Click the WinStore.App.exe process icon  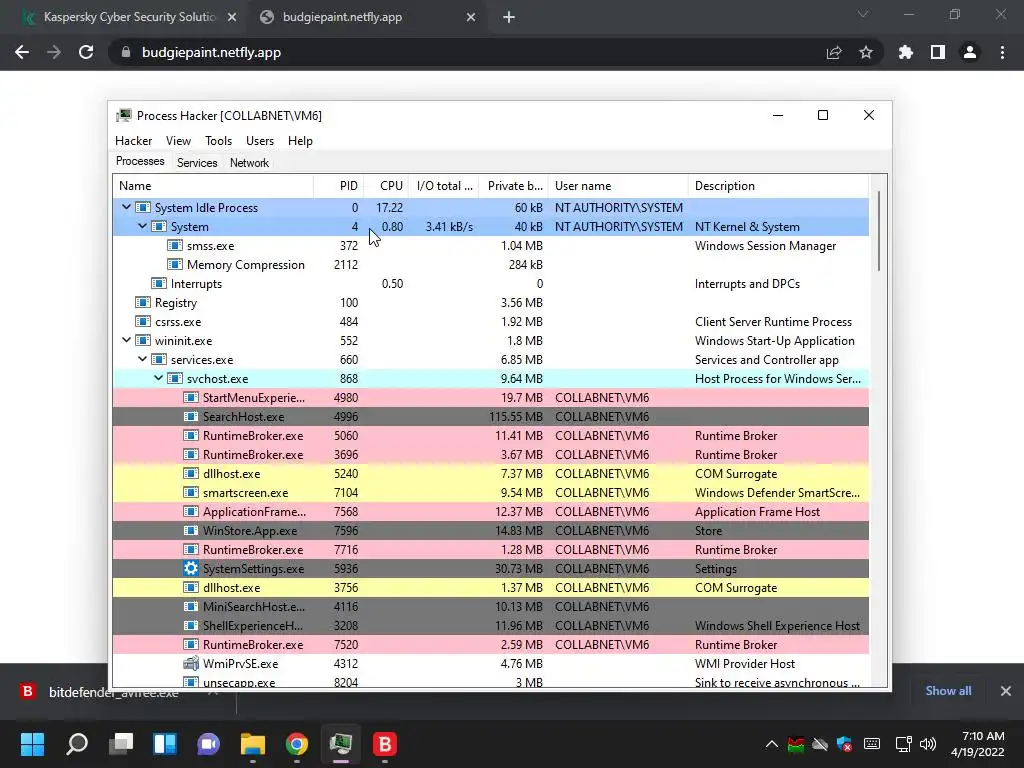point(191,530)
